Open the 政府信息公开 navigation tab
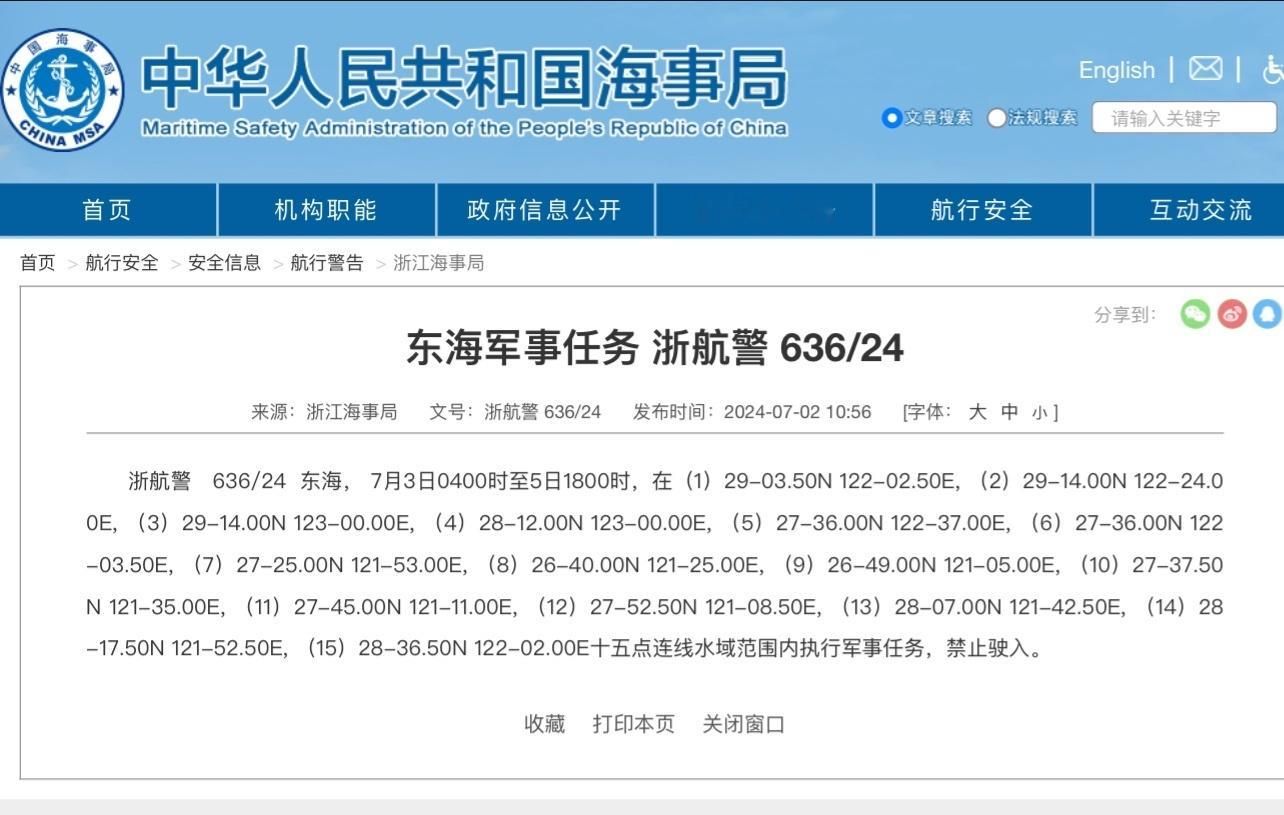The image size is (1284, 815). (545, 210)
